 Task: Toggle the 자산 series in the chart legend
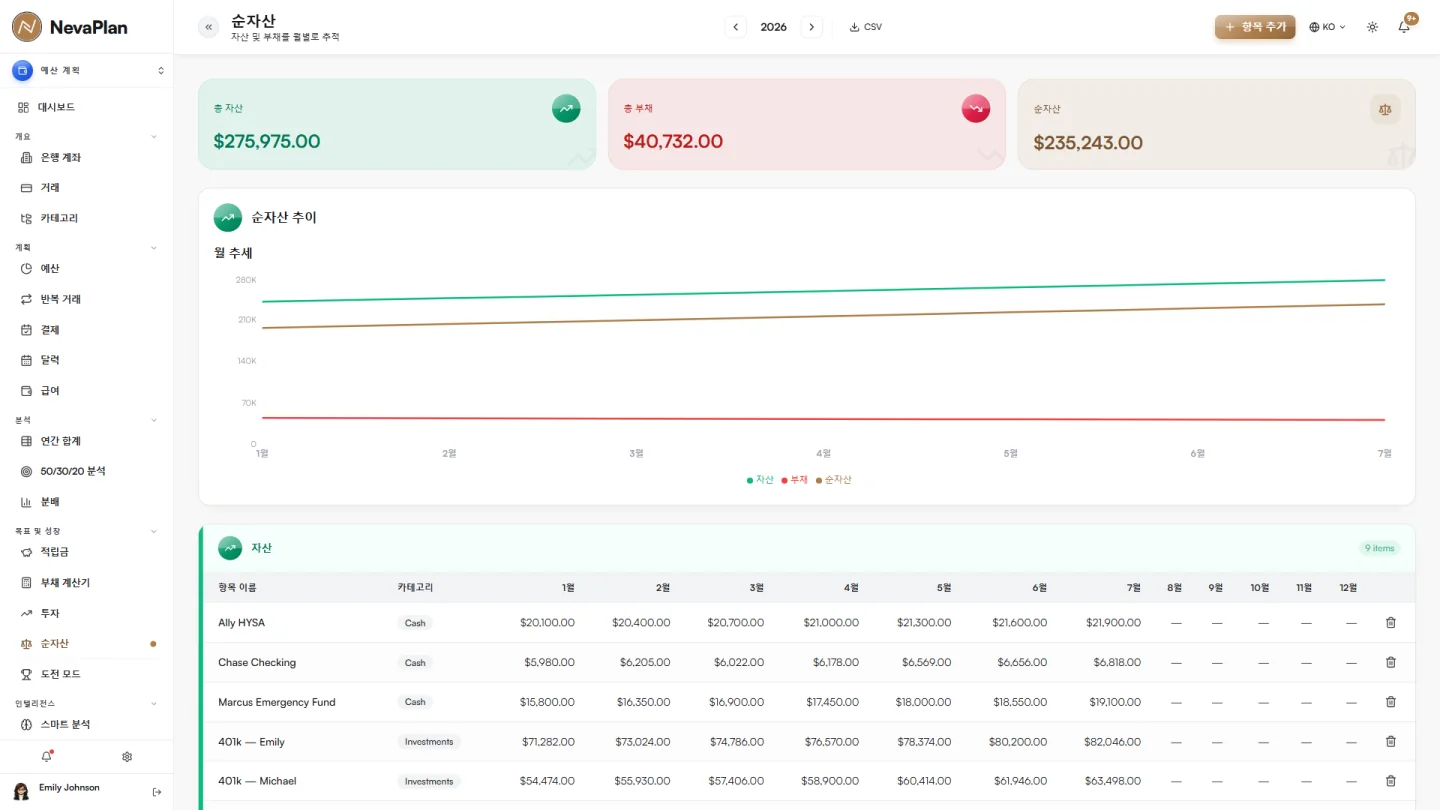[x=761, y=480]
